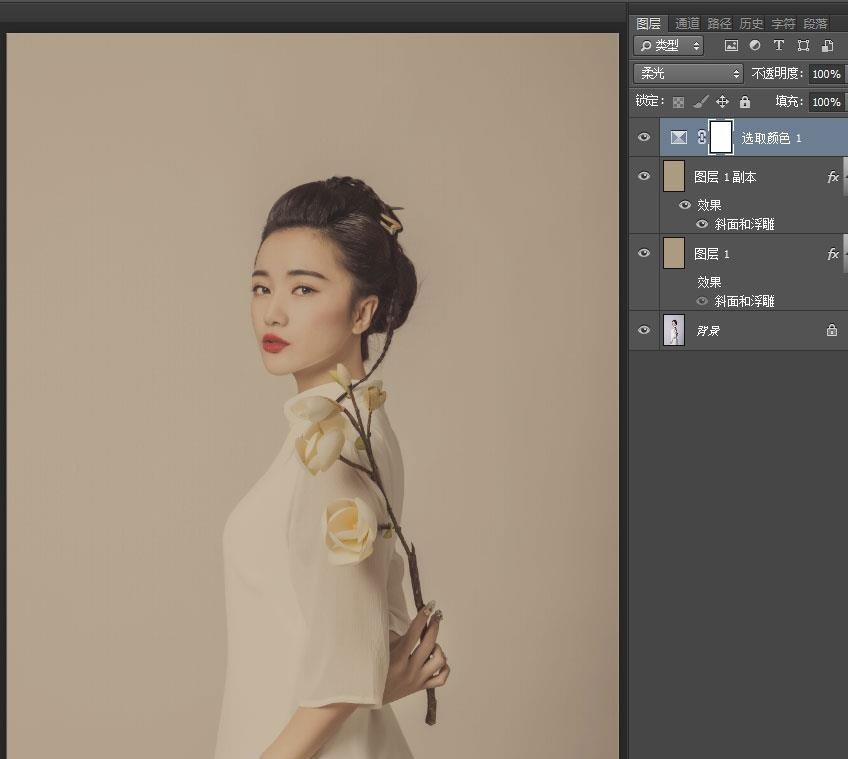
Task: Click the 不透明度 100% field
Action: (825, 74)
